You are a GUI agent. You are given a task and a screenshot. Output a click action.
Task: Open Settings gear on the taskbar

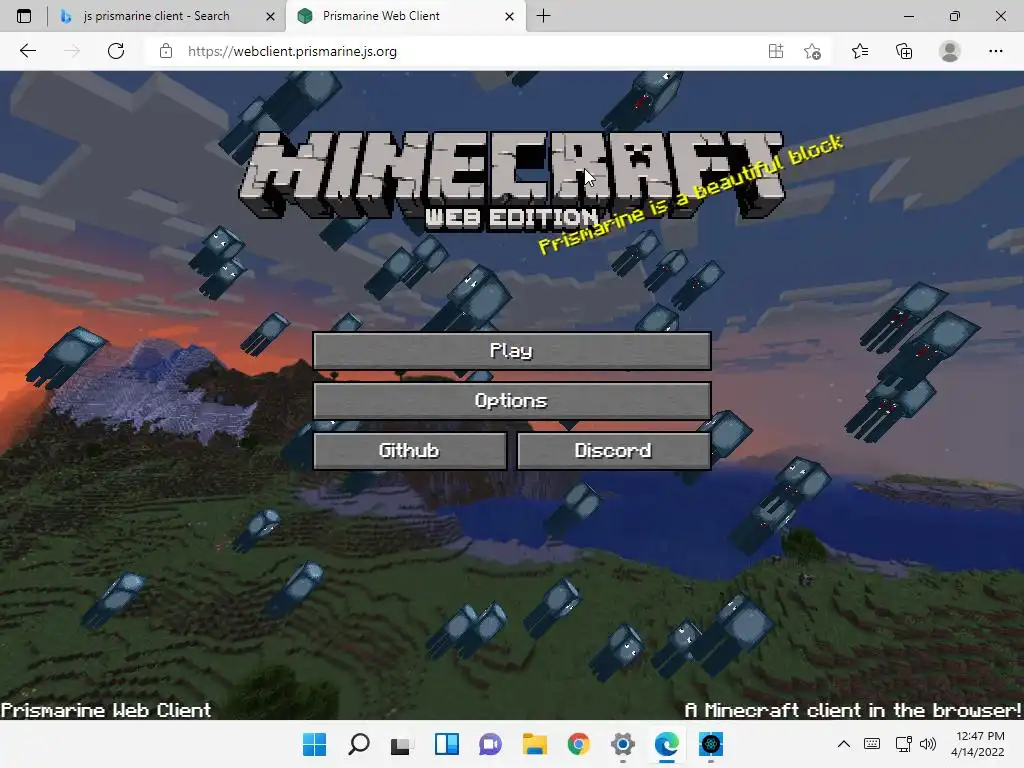(x=623, y=744)
